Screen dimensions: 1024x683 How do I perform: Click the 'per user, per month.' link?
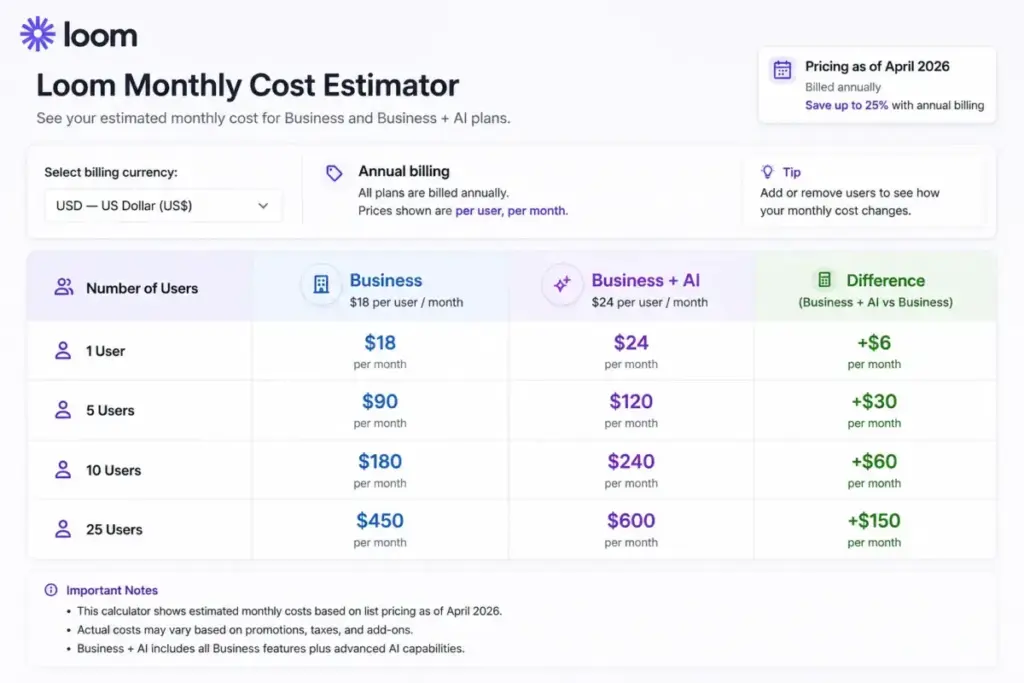point(511,211)
